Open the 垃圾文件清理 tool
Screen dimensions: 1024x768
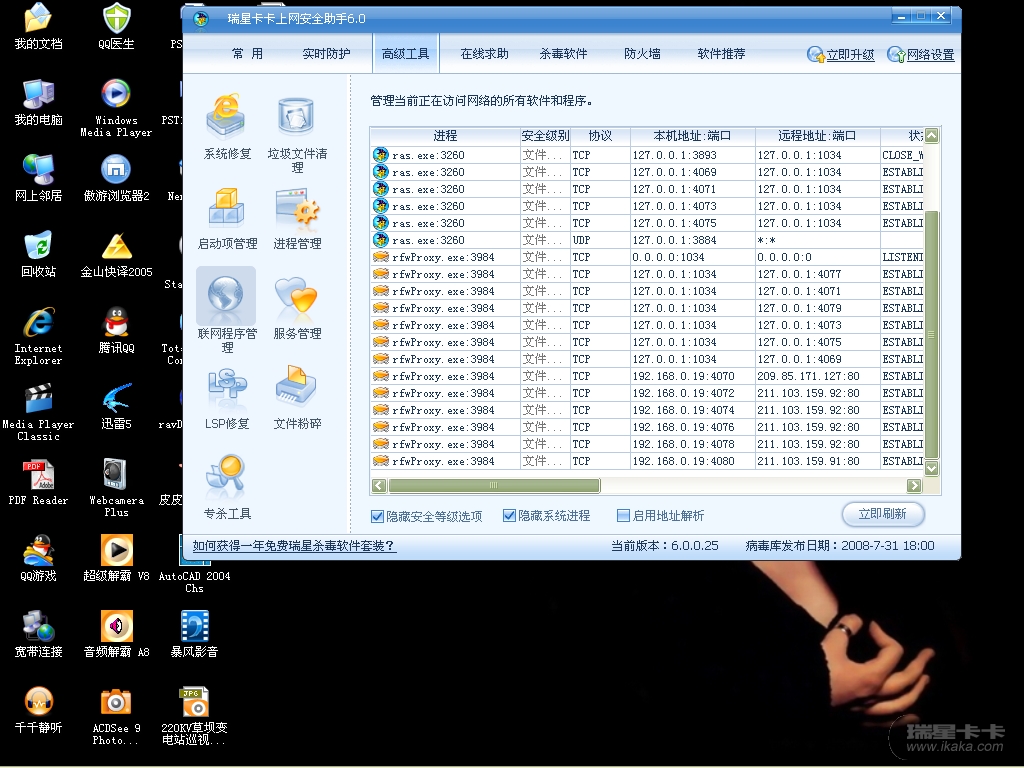(297, 134)
